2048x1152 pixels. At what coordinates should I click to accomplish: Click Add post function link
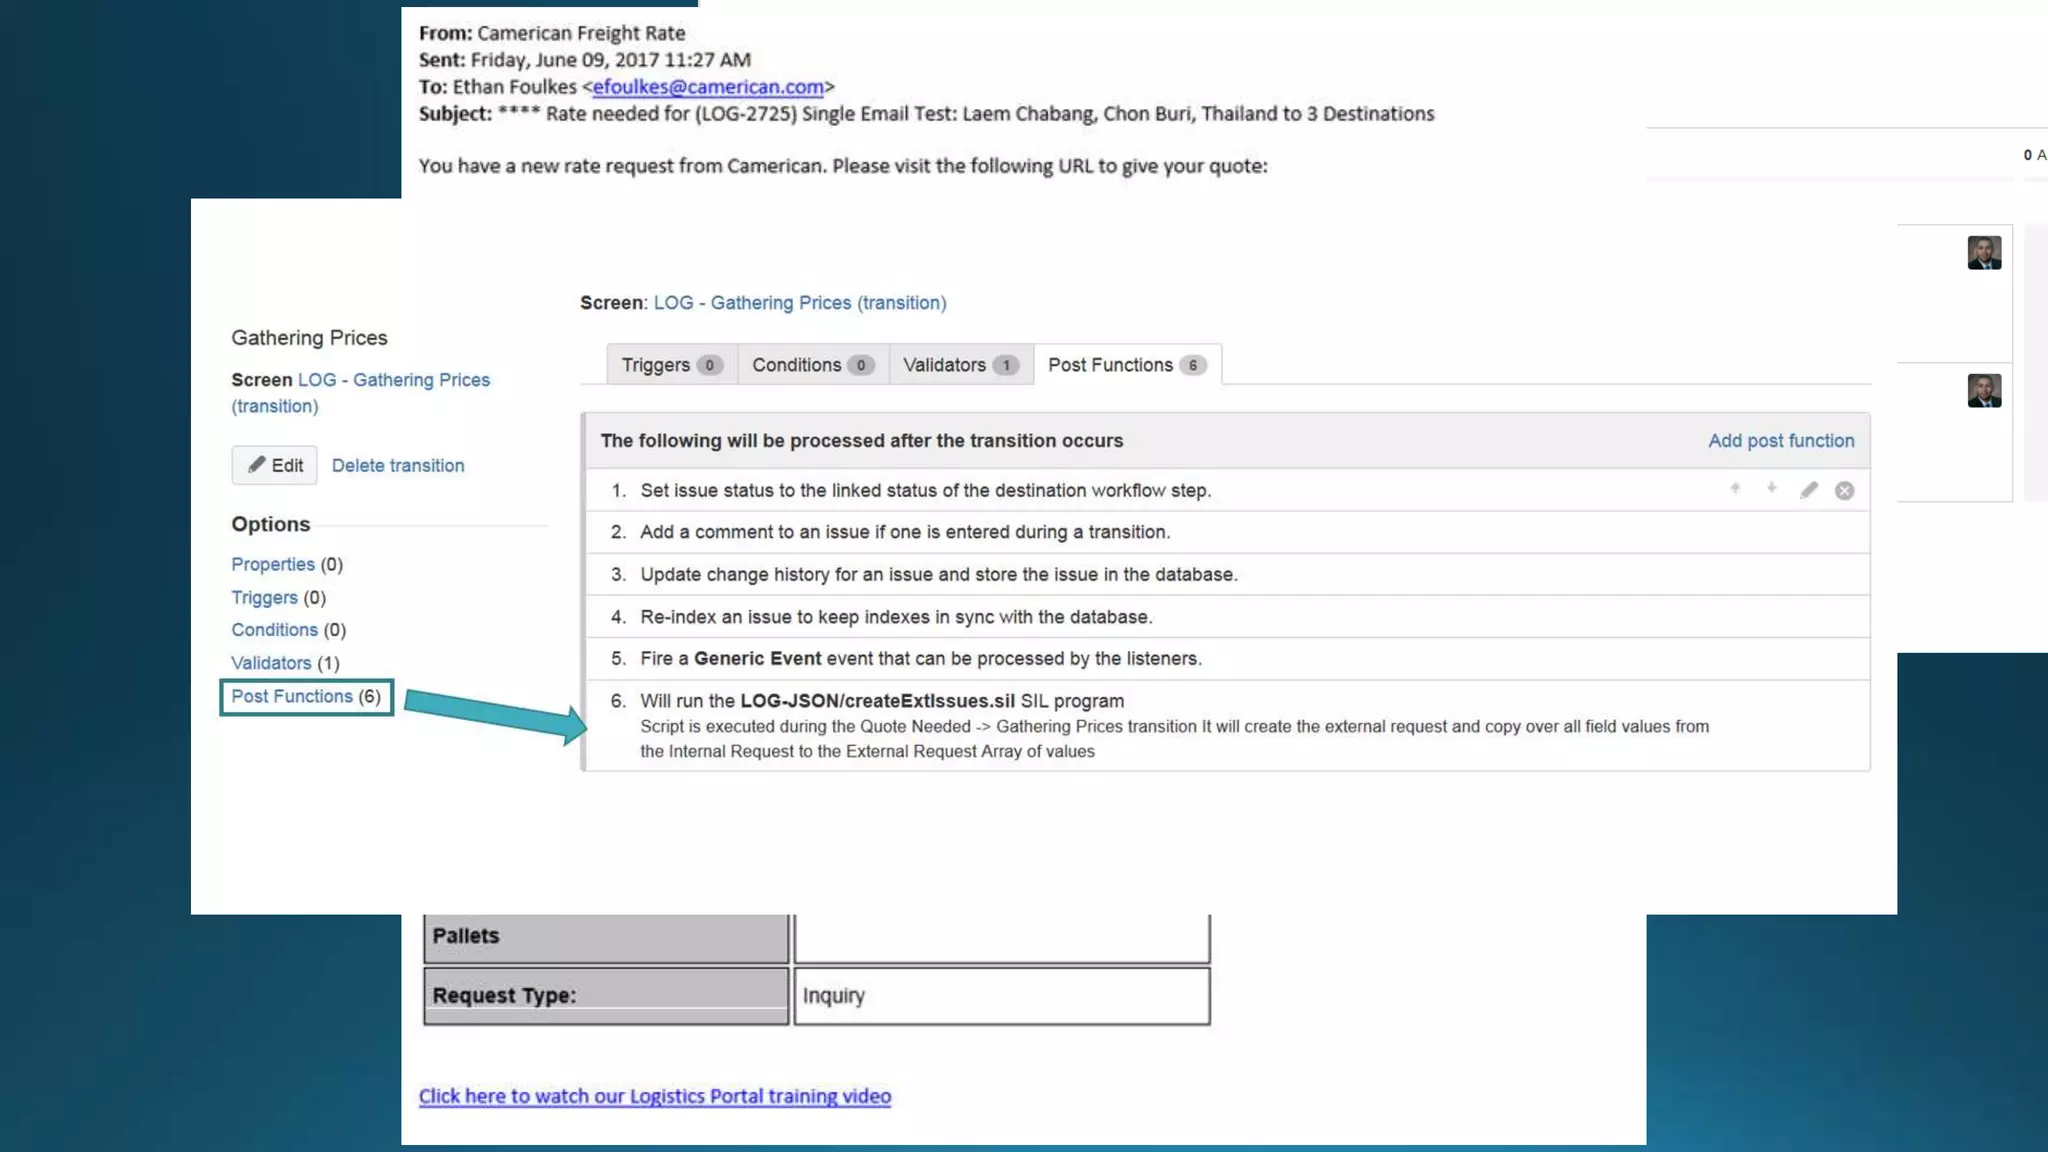[1781, 441]
